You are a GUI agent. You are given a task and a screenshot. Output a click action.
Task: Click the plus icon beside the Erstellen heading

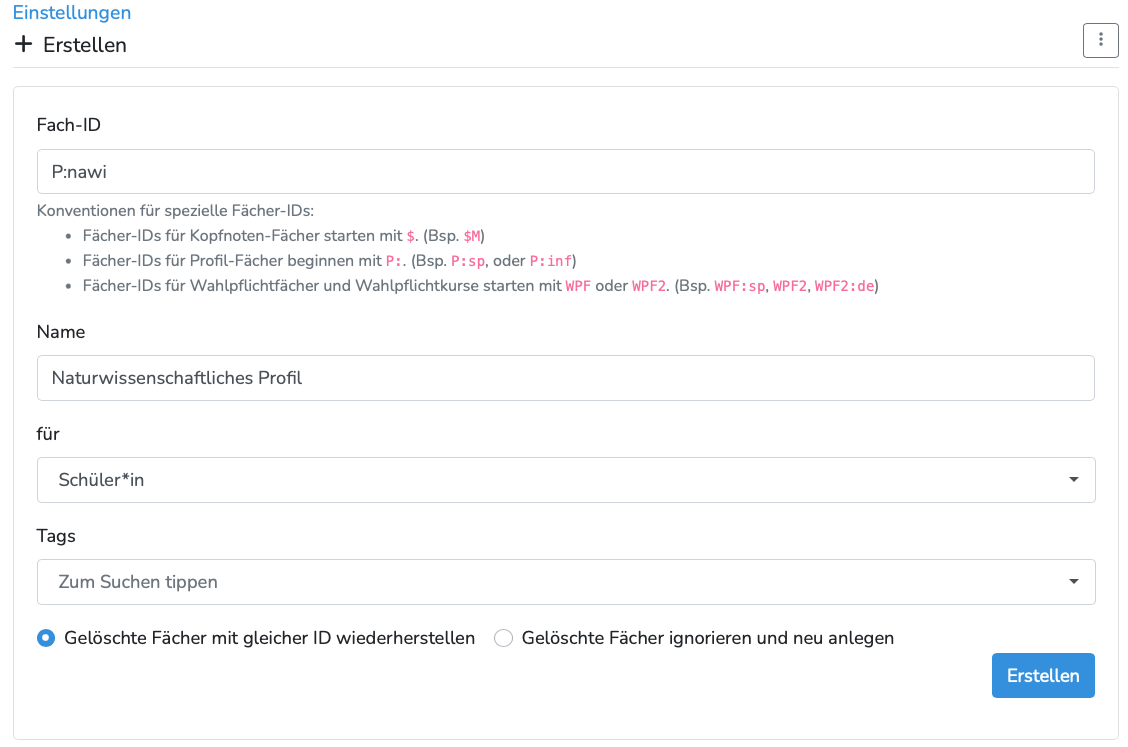[24, 45]
